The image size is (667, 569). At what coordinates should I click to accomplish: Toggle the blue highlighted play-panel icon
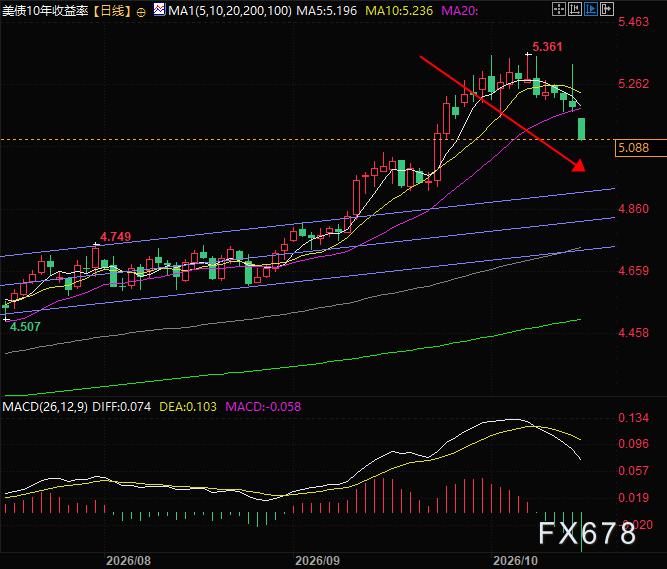click(x=591, y=9)
